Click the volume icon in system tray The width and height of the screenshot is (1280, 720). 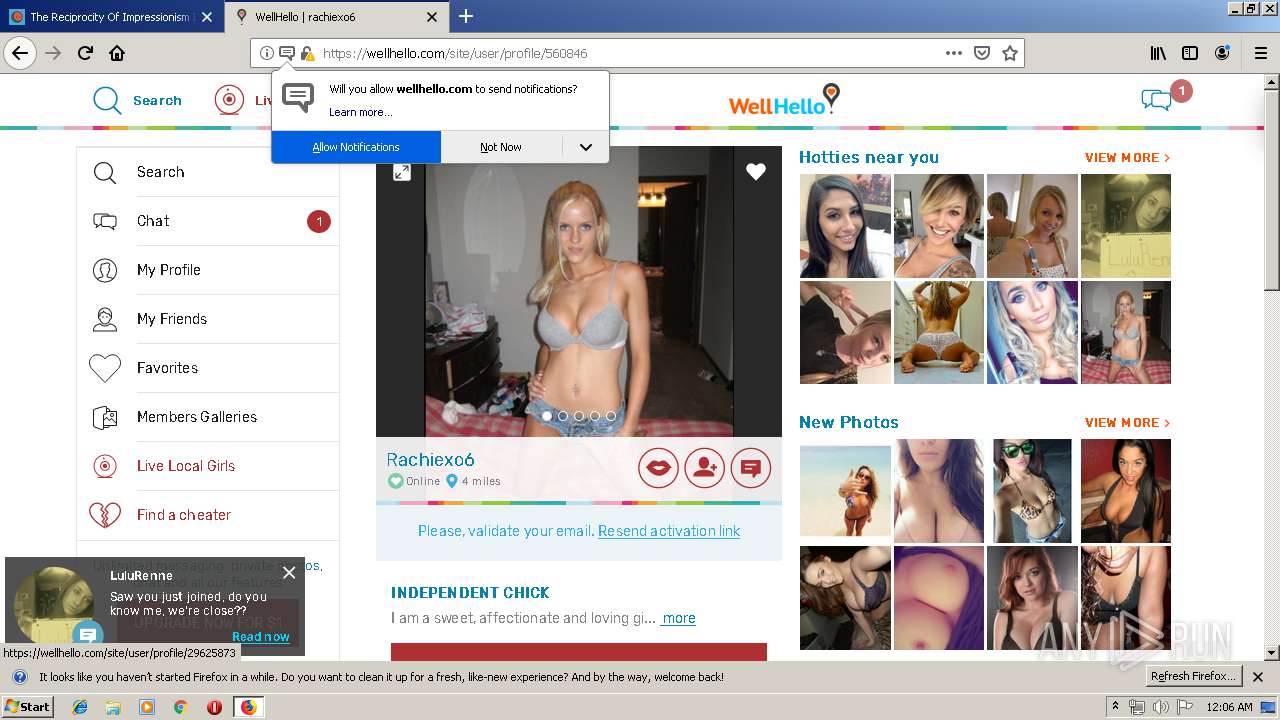pos(1160,707)
